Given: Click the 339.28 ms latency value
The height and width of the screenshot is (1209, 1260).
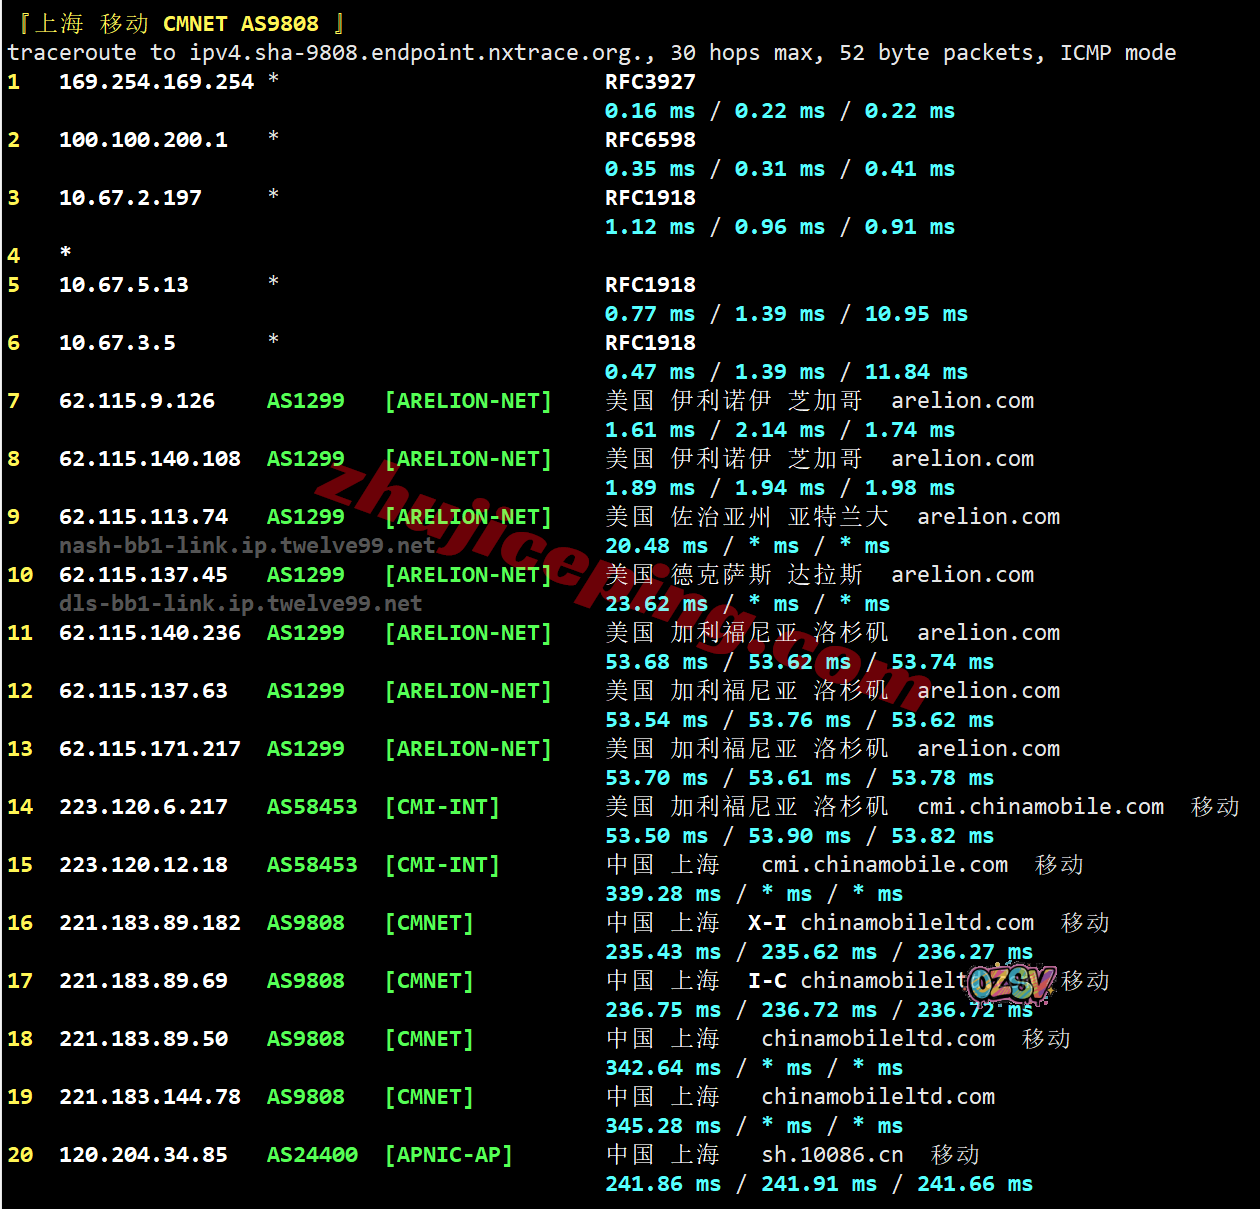Looking at the screenshot, I should coord(662,894).
